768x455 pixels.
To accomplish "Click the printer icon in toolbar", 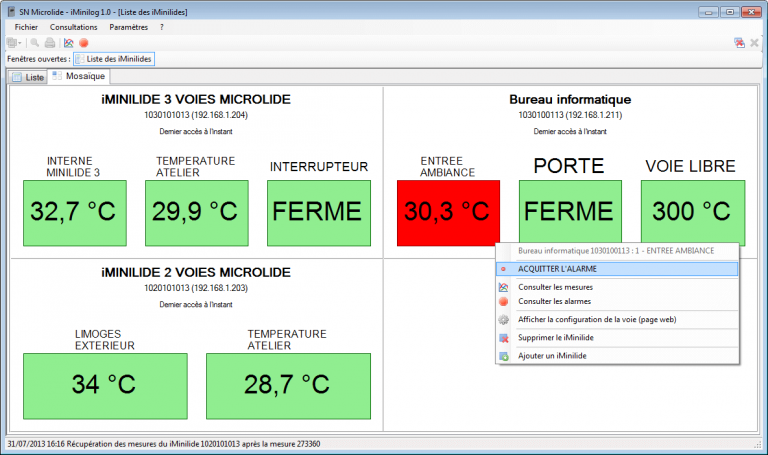I will 50,43.
